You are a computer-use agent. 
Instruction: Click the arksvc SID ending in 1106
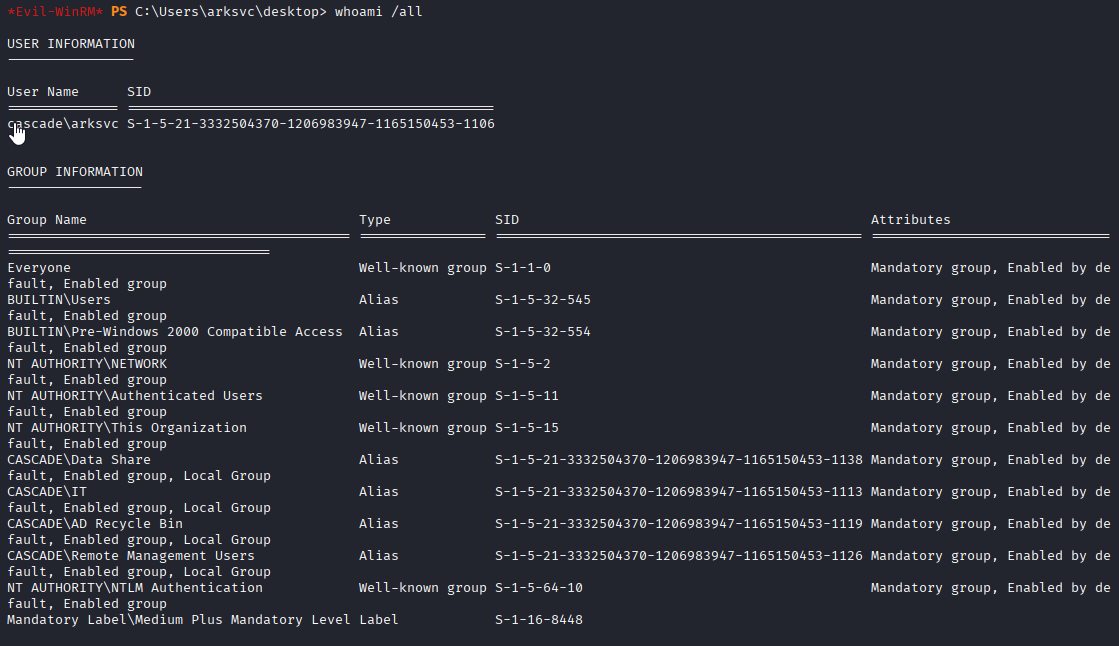tap(310, 123)
